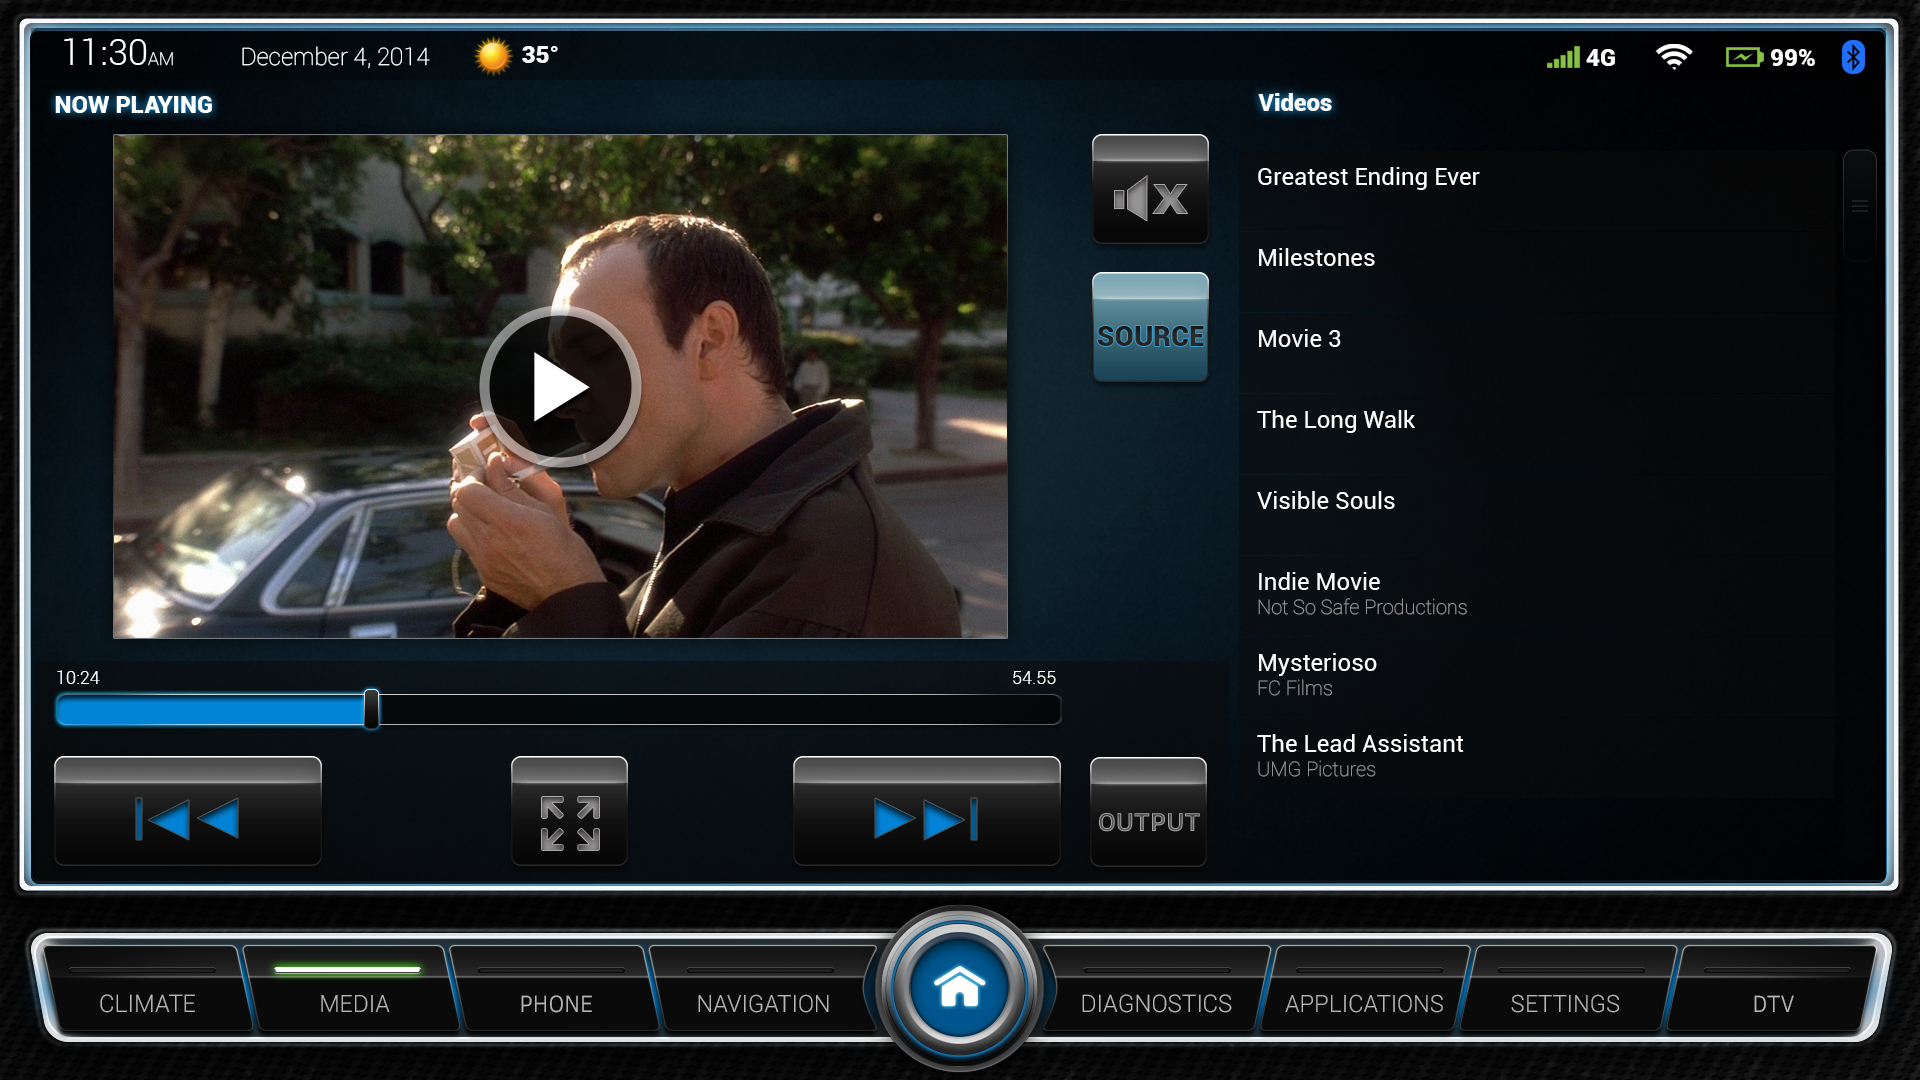
Task: Tap the Bluetooth status icon
Action: [1856, 57]
